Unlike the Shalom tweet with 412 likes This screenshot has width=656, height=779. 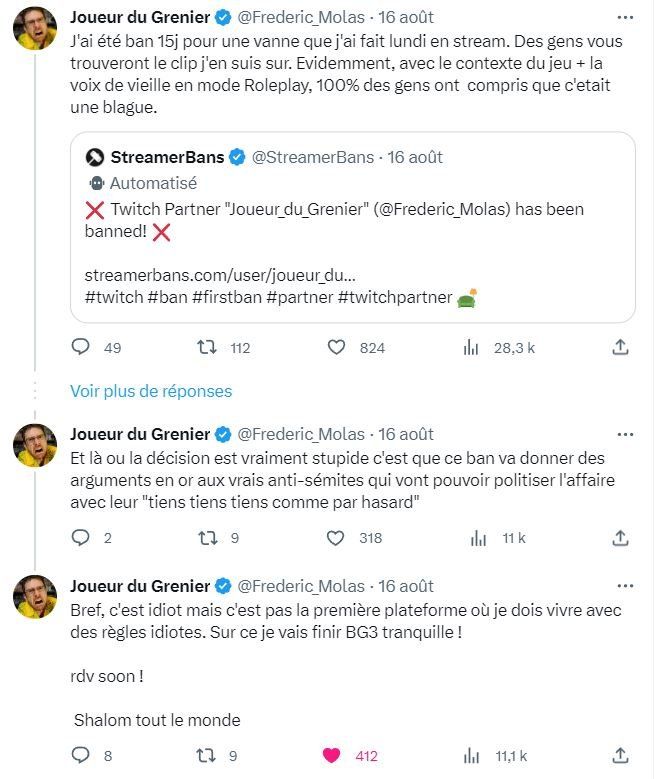point(338,755)
